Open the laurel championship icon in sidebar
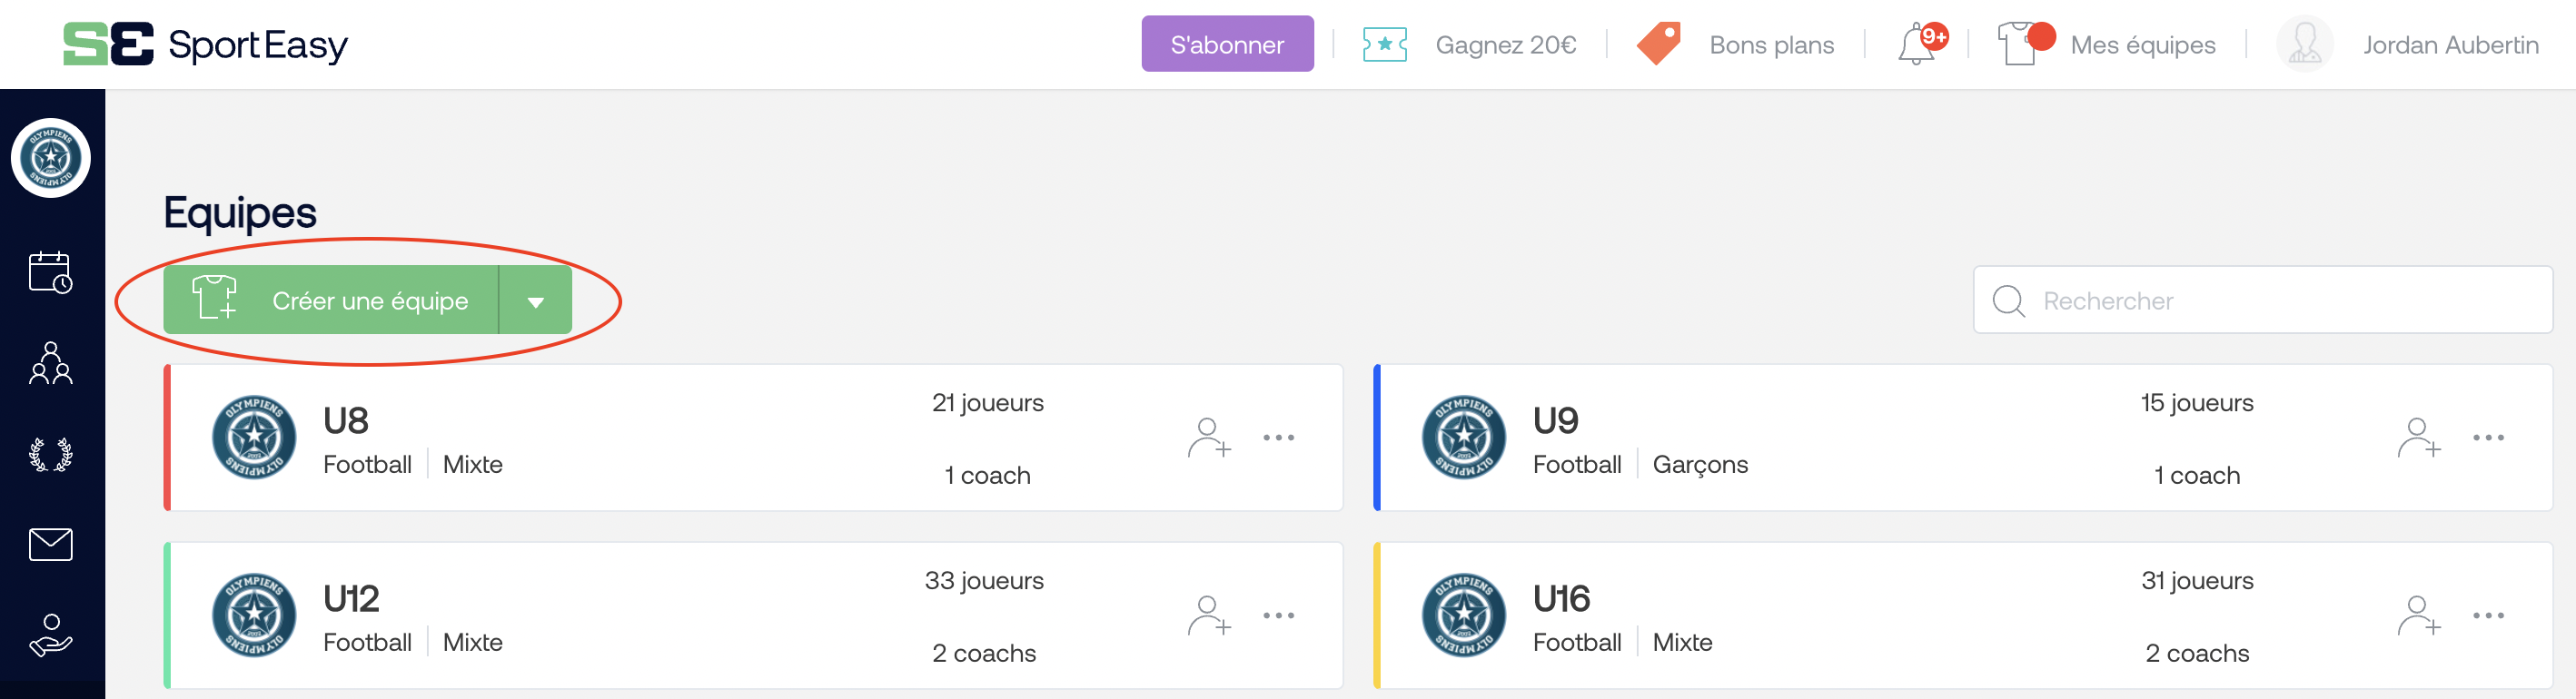2576x699 pixels. pos(50,454)
